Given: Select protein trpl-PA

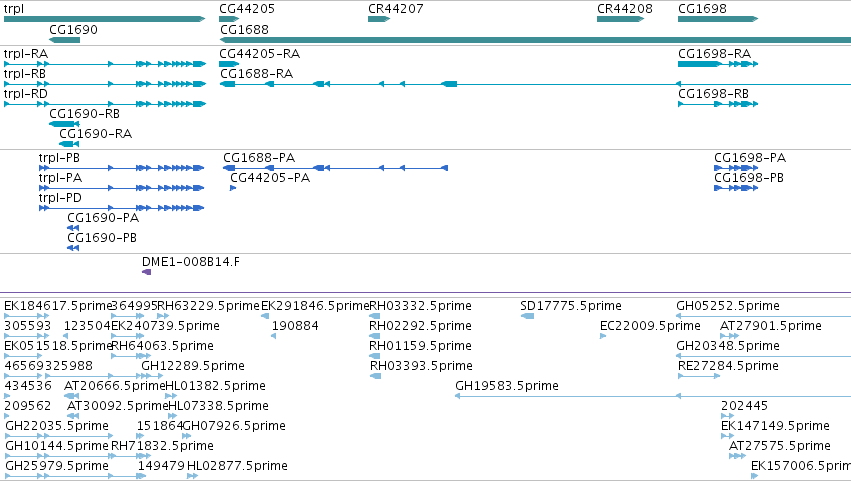Looking at the screenshot, I should coord(122,188).
